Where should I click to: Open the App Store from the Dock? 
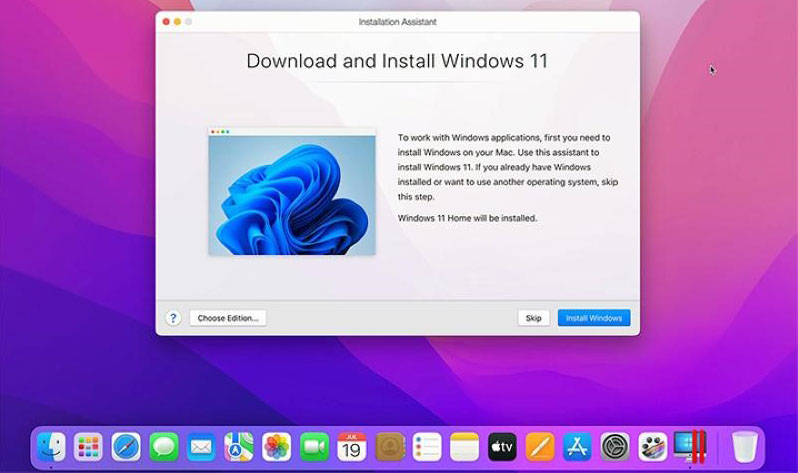577,447
